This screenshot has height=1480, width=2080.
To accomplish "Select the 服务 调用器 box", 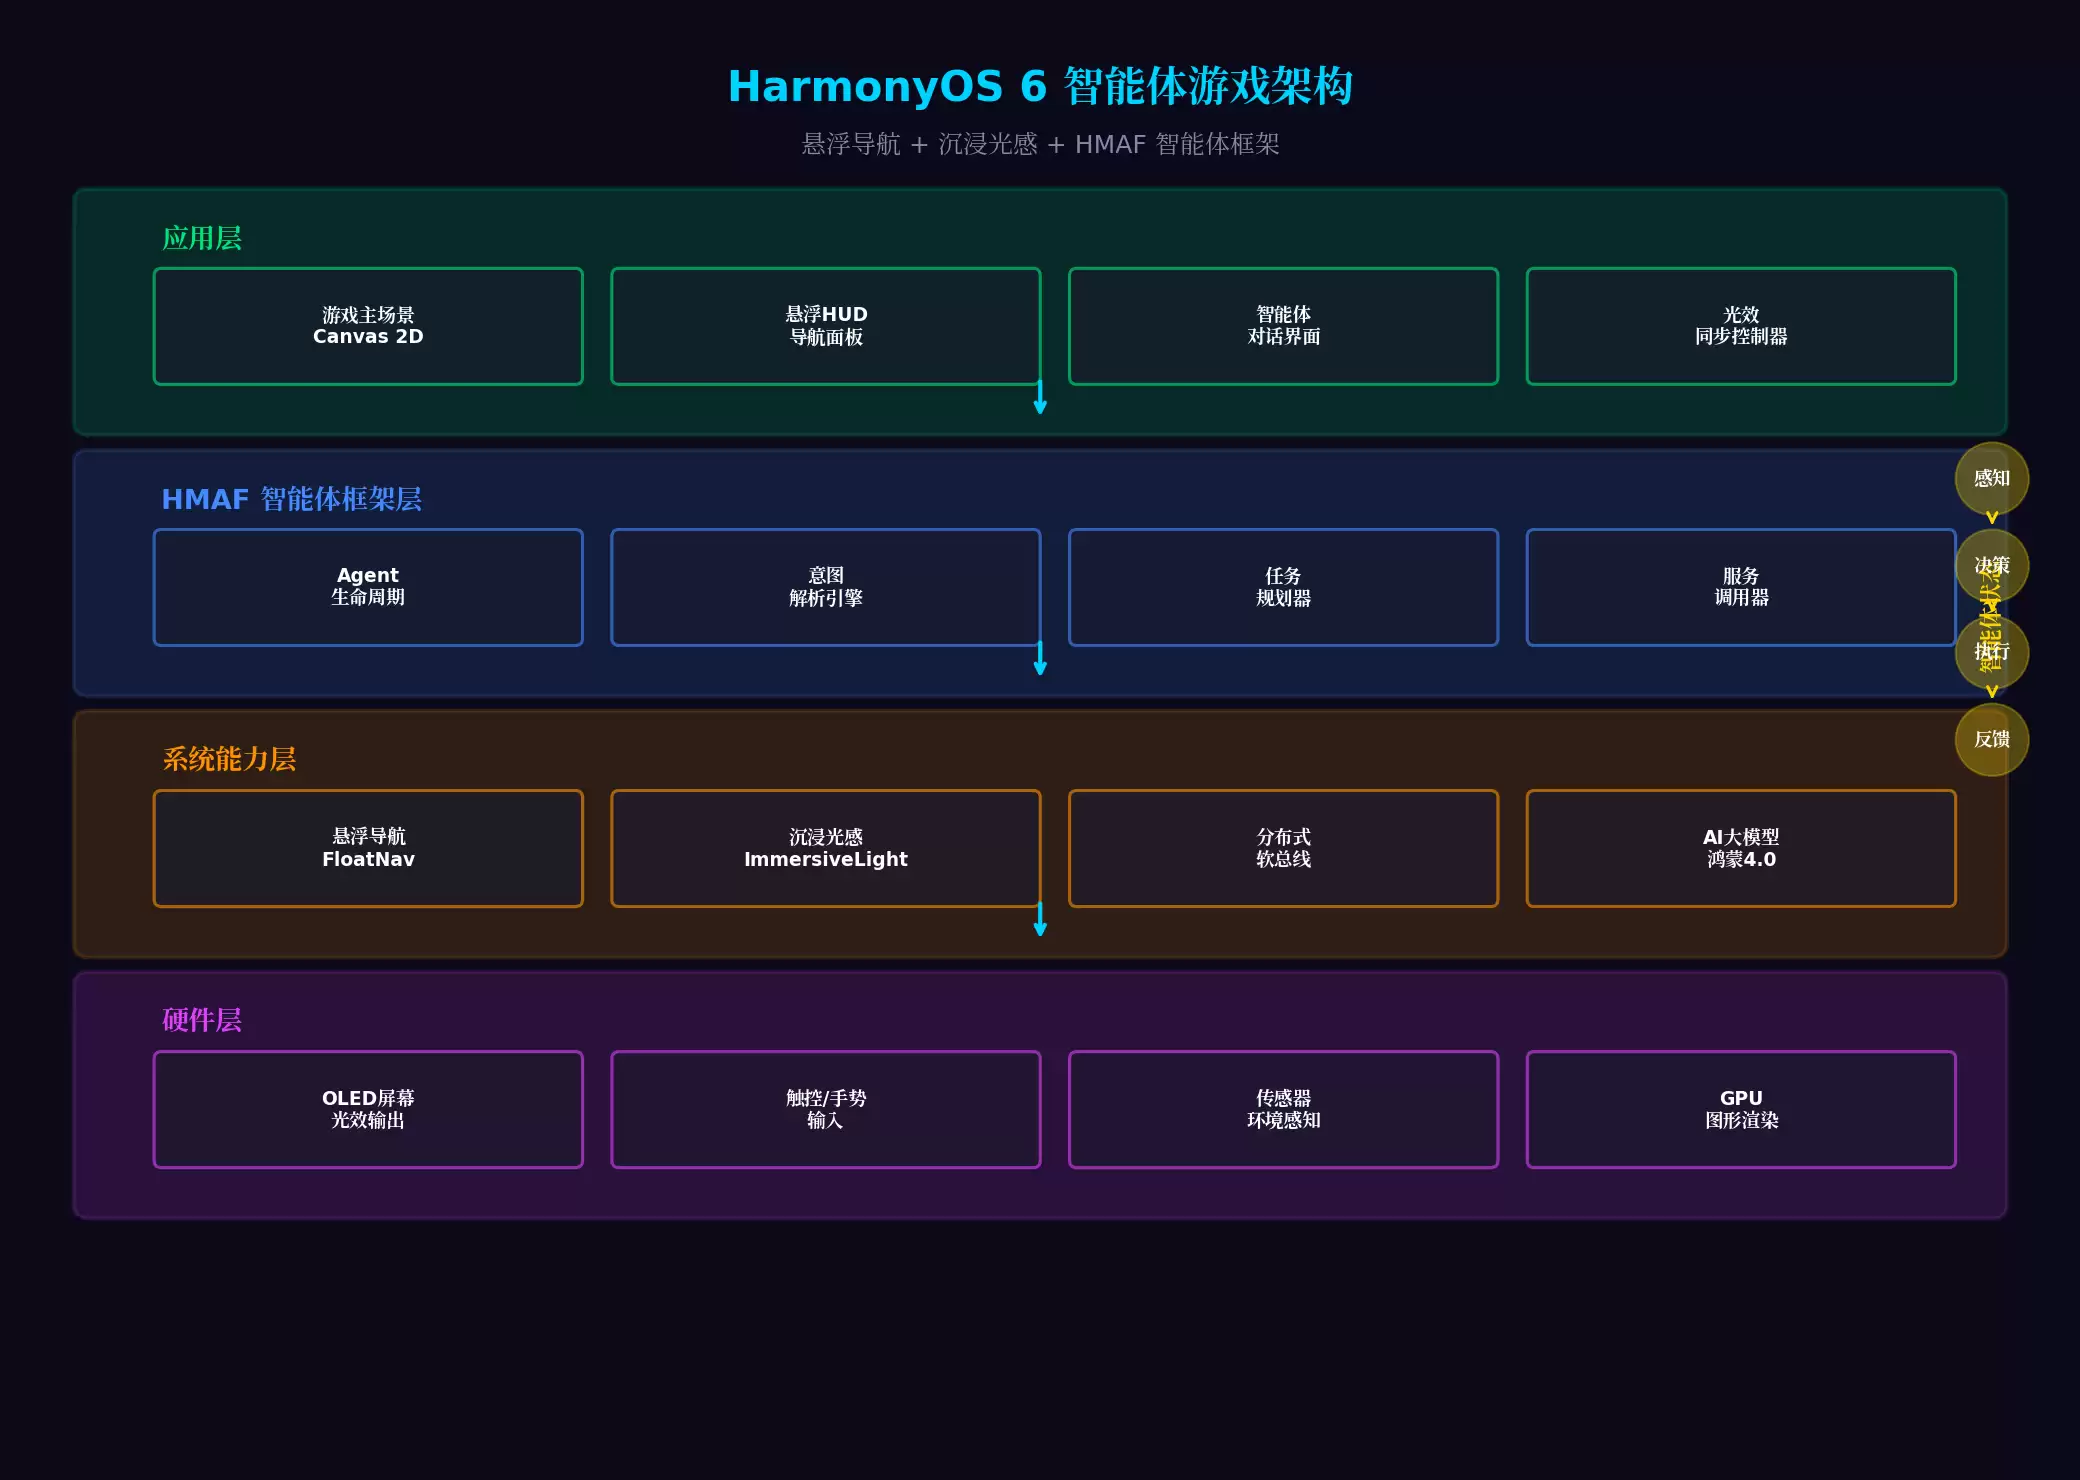I will pos(1741,587).
